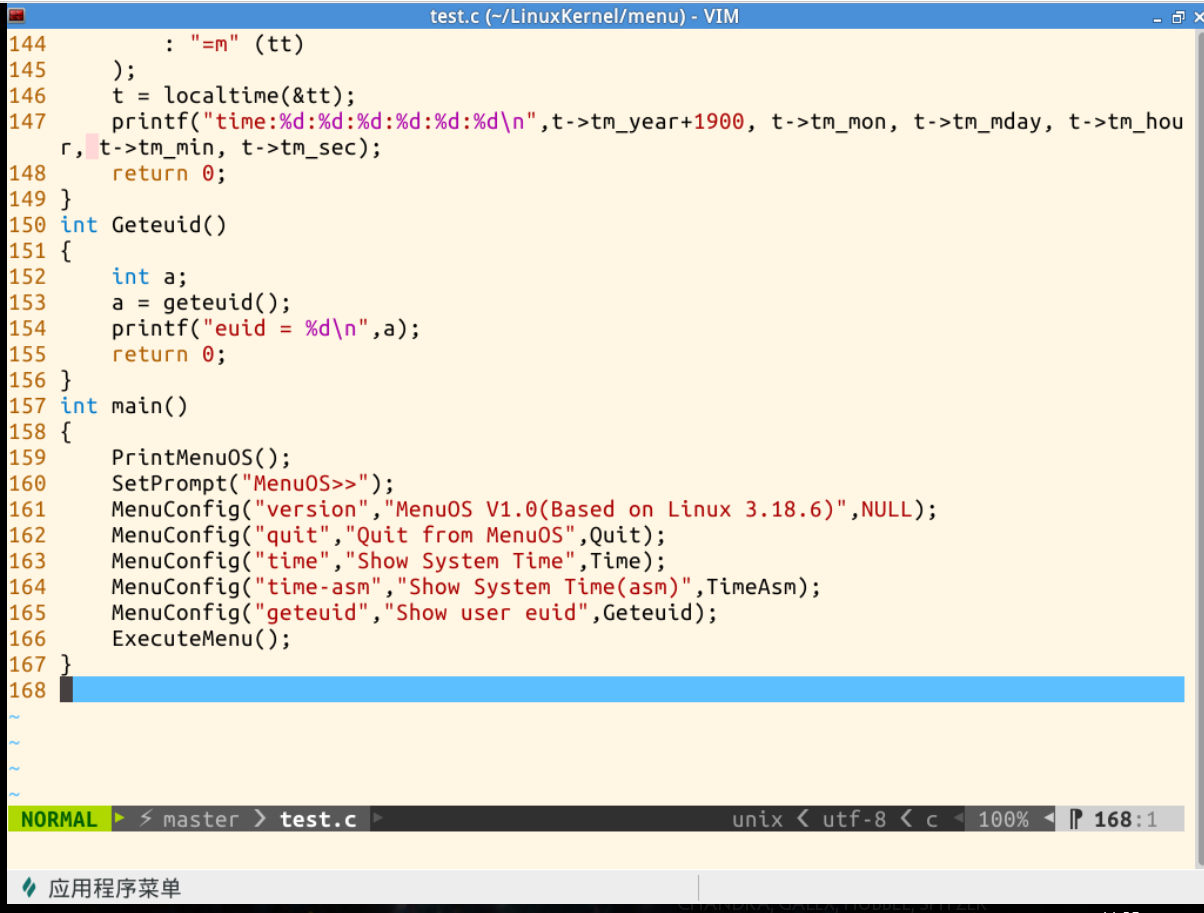
Task: Click the highlighted empty line 168
Action: [x=600, y=690]
